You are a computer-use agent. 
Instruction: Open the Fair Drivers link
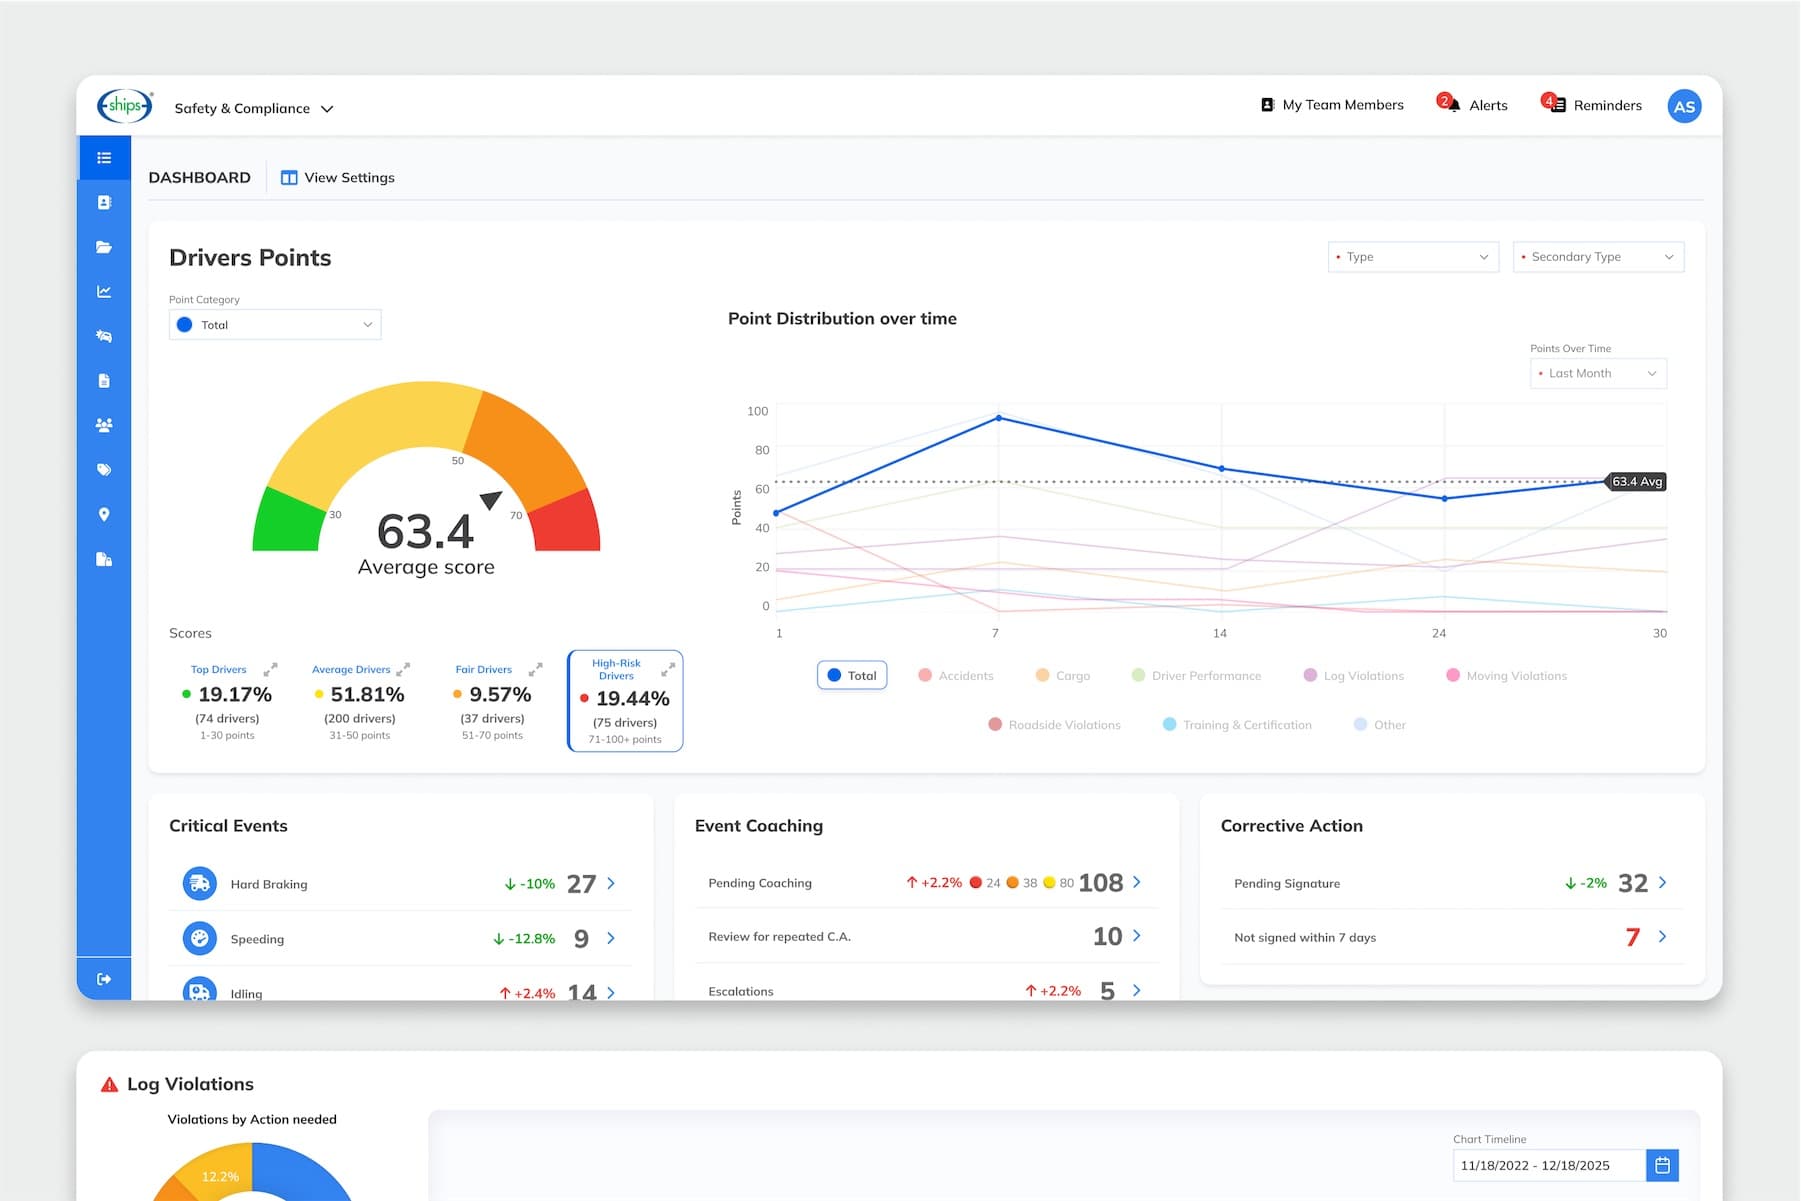pyautogui.click(x=483, y=669)
